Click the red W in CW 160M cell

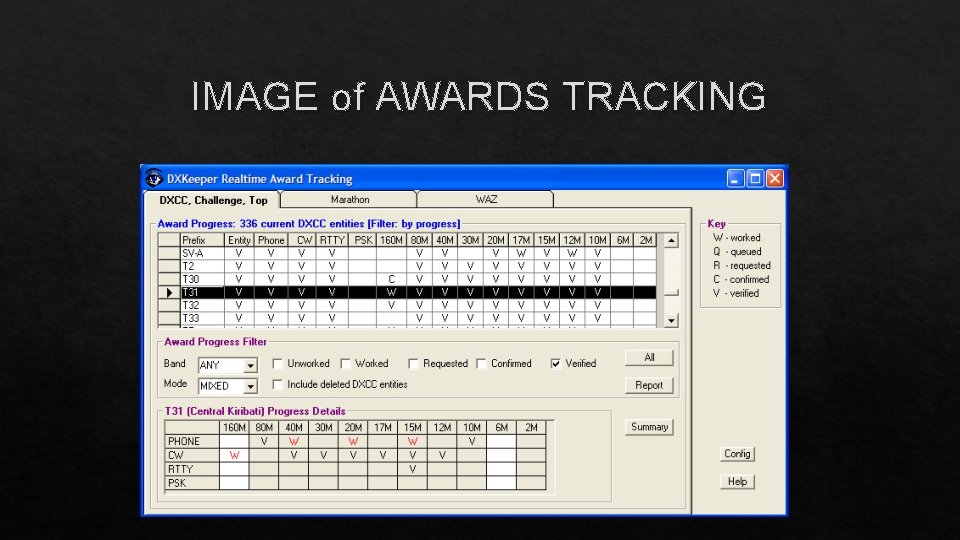[234, 456]
